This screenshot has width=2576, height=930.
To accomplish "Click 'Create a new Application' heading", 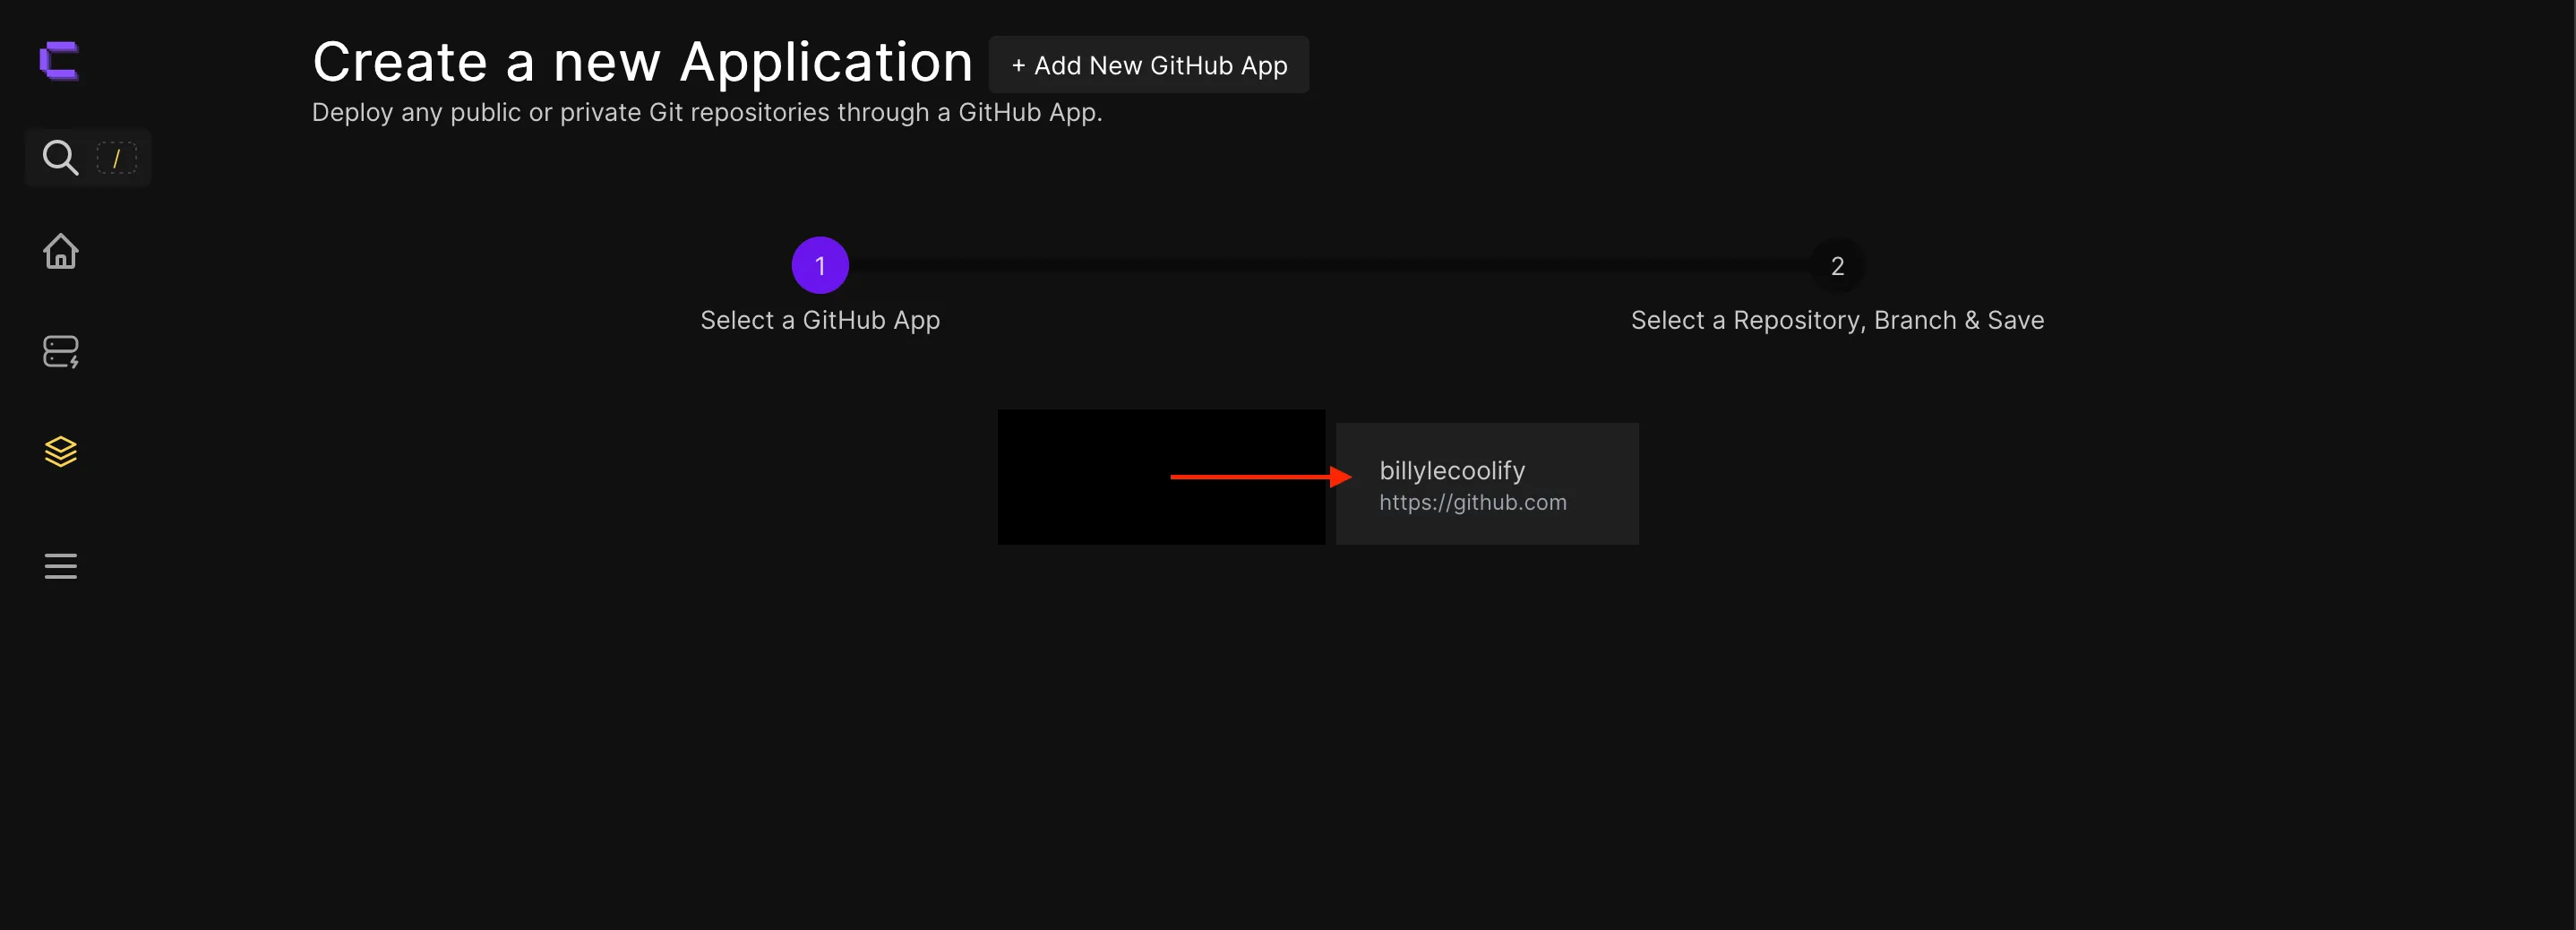I will coord(642,63).
